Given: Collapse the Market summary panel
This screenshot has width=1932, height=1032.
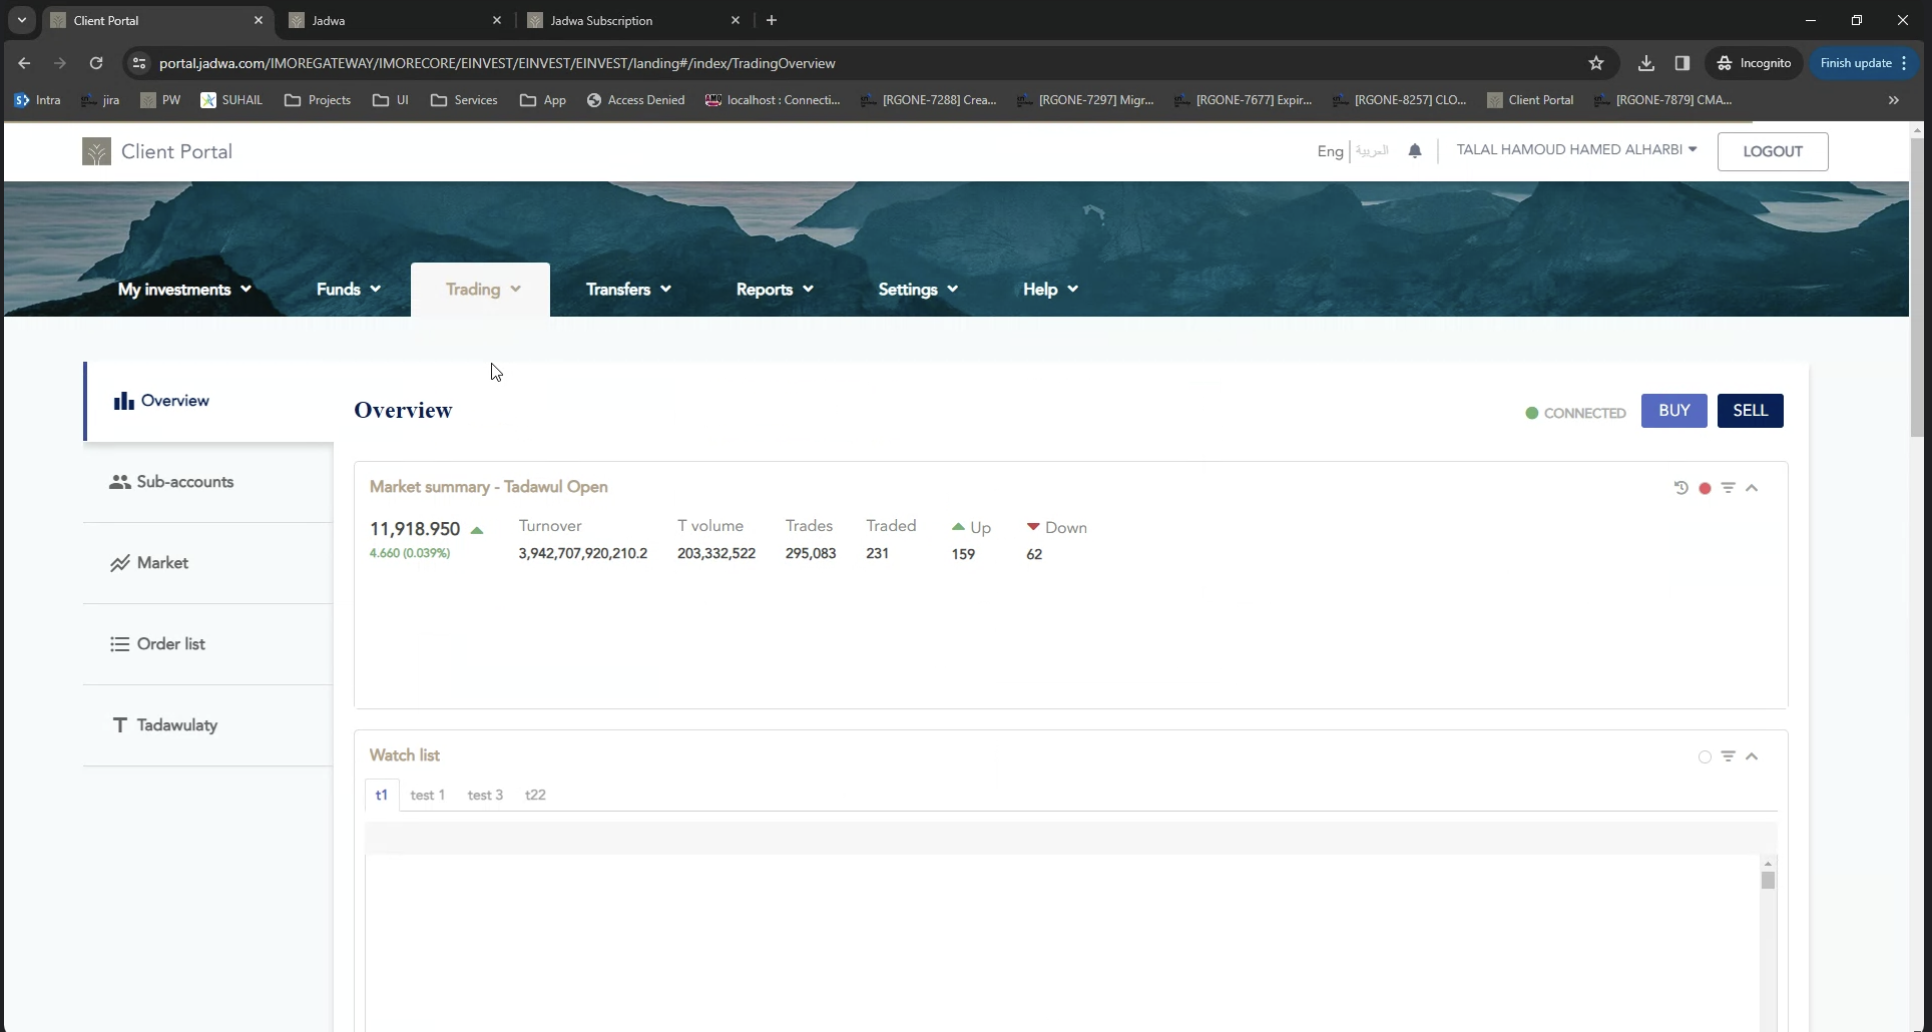Looking at the screenshot, I should point(1752,488).
